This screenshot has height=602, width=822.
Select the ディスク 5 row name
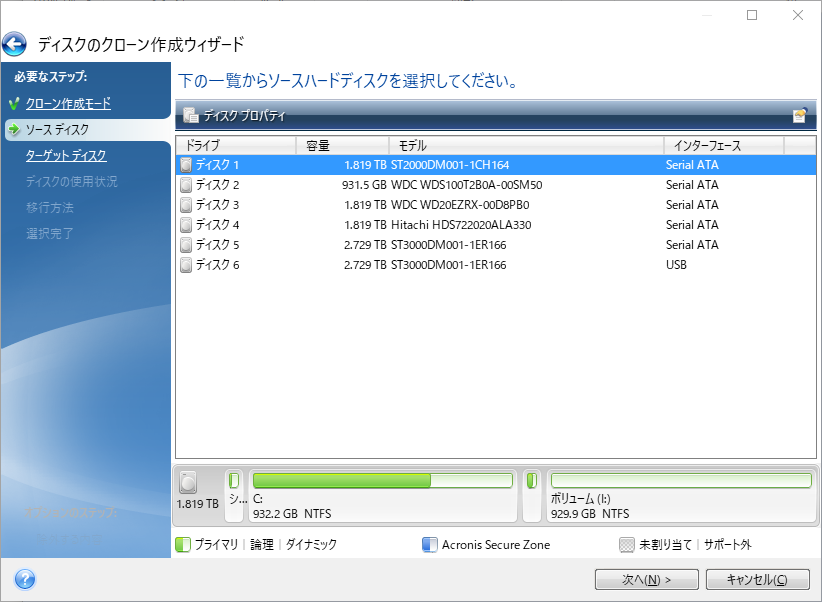[x=218, y=245]
